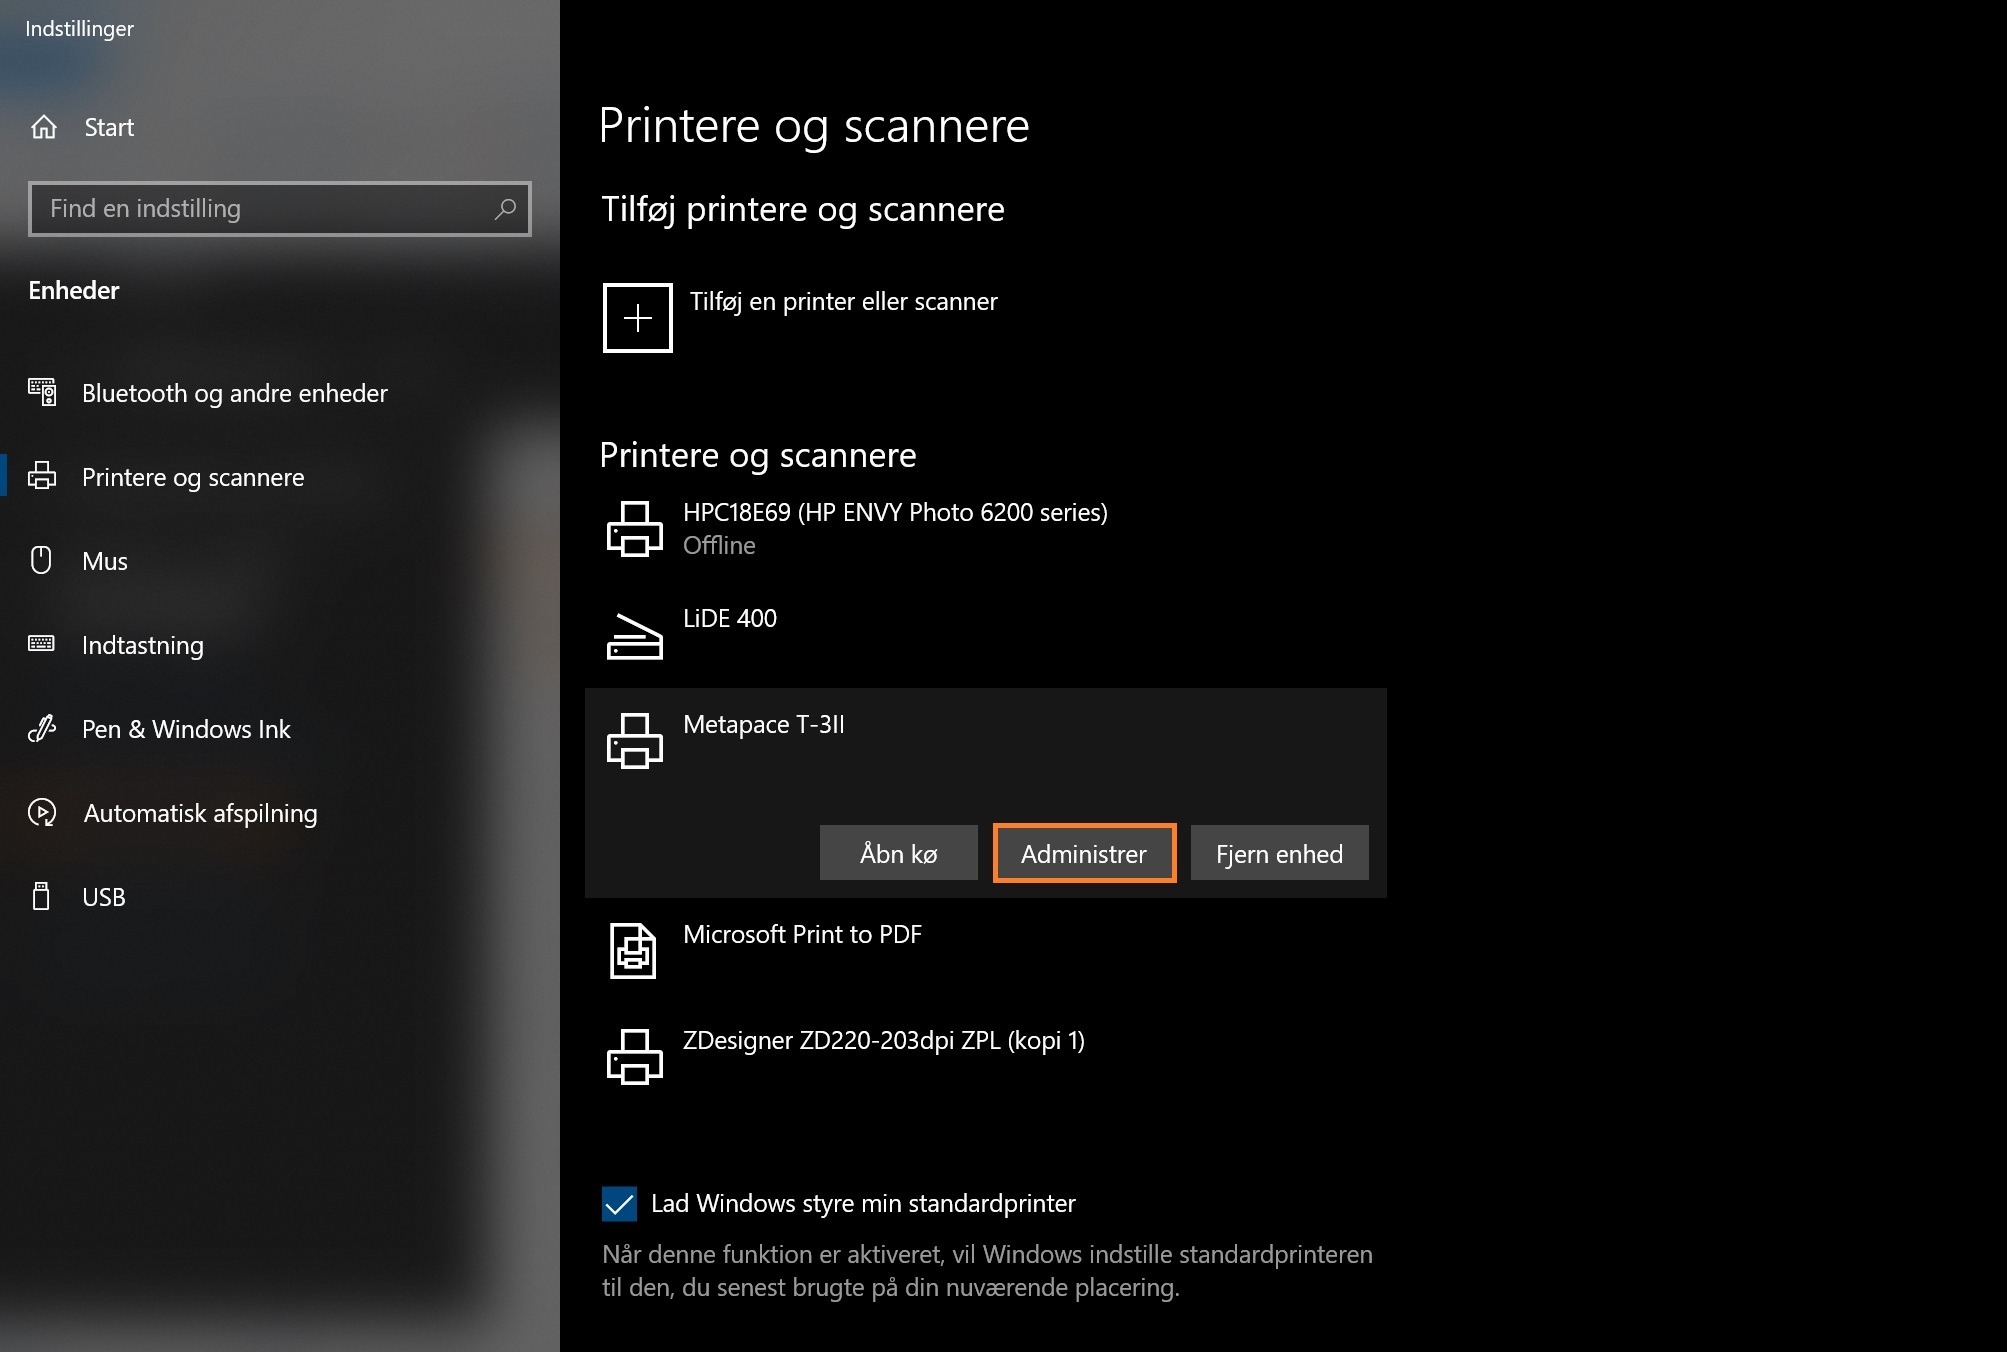Click the Microsoft Print to PDF icon
Image resolution: width=2007 pixels, height=1352 pixels.
[633, 951]
